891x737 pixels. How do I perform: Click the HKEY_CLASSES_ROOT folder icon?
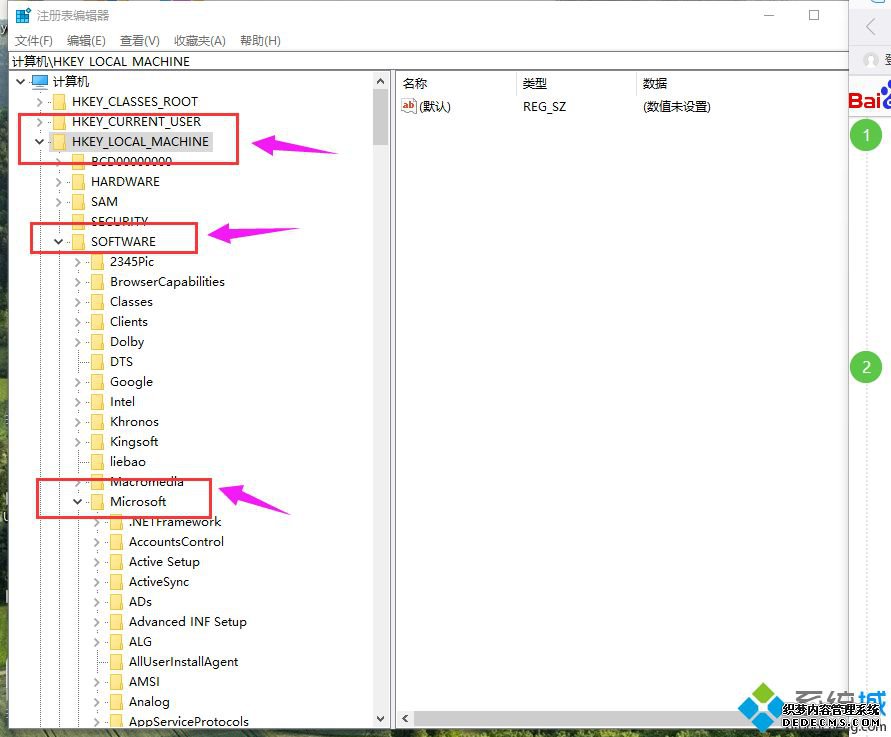click(59, 102)
